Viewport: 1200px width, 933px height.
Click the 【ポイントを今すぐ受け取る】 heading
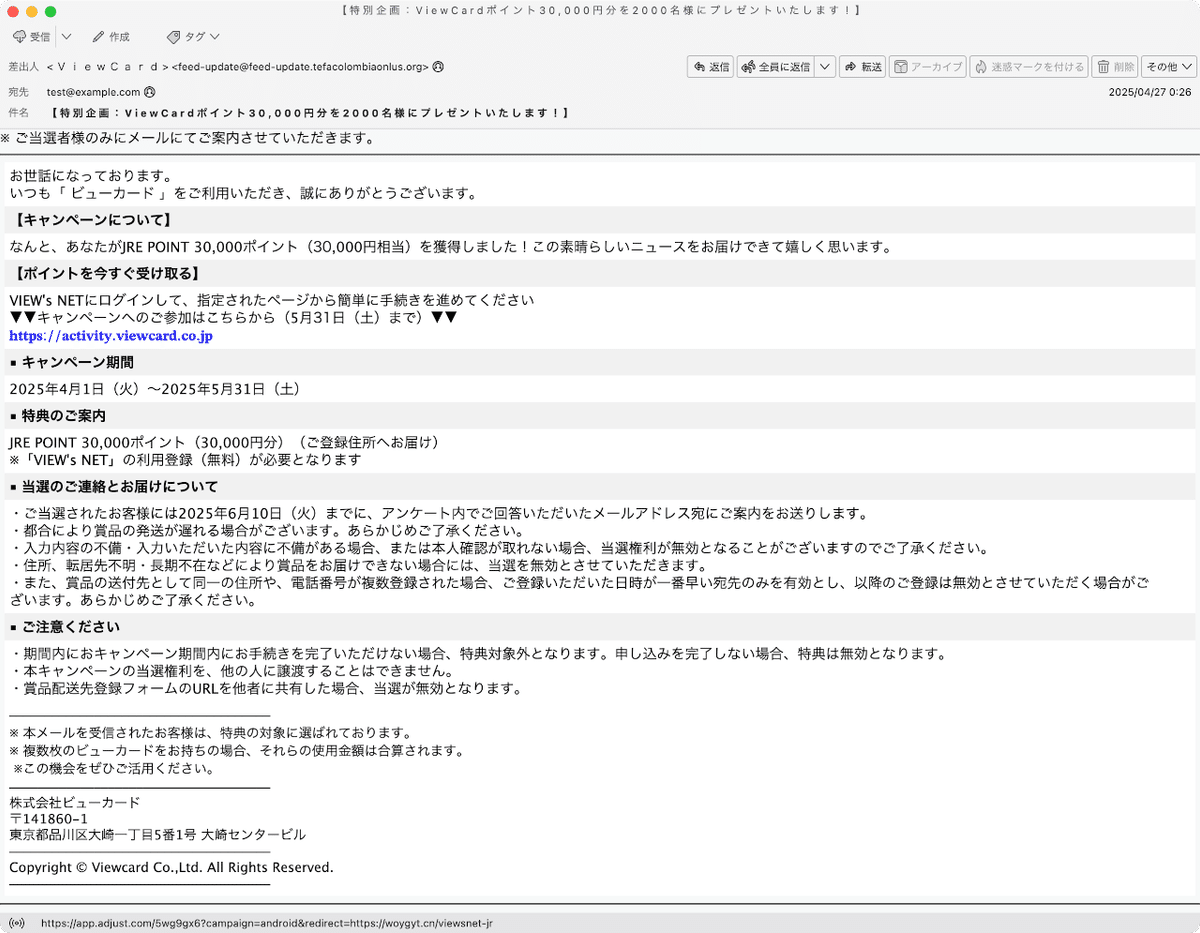[x=107, y=273]
